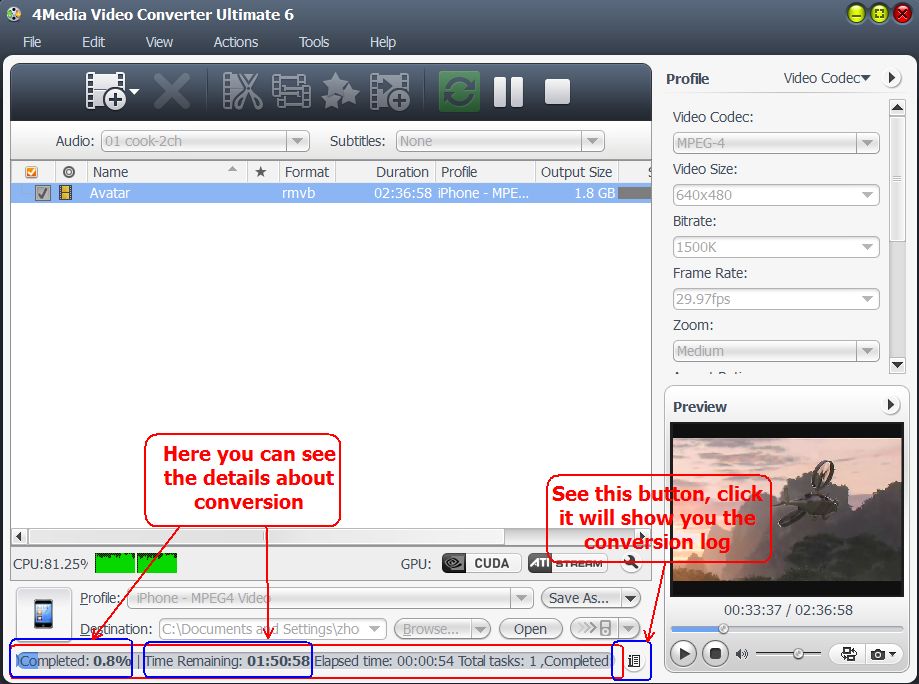Play the preview video
This screenshot has height=684, width=919.
pos(683,654)
